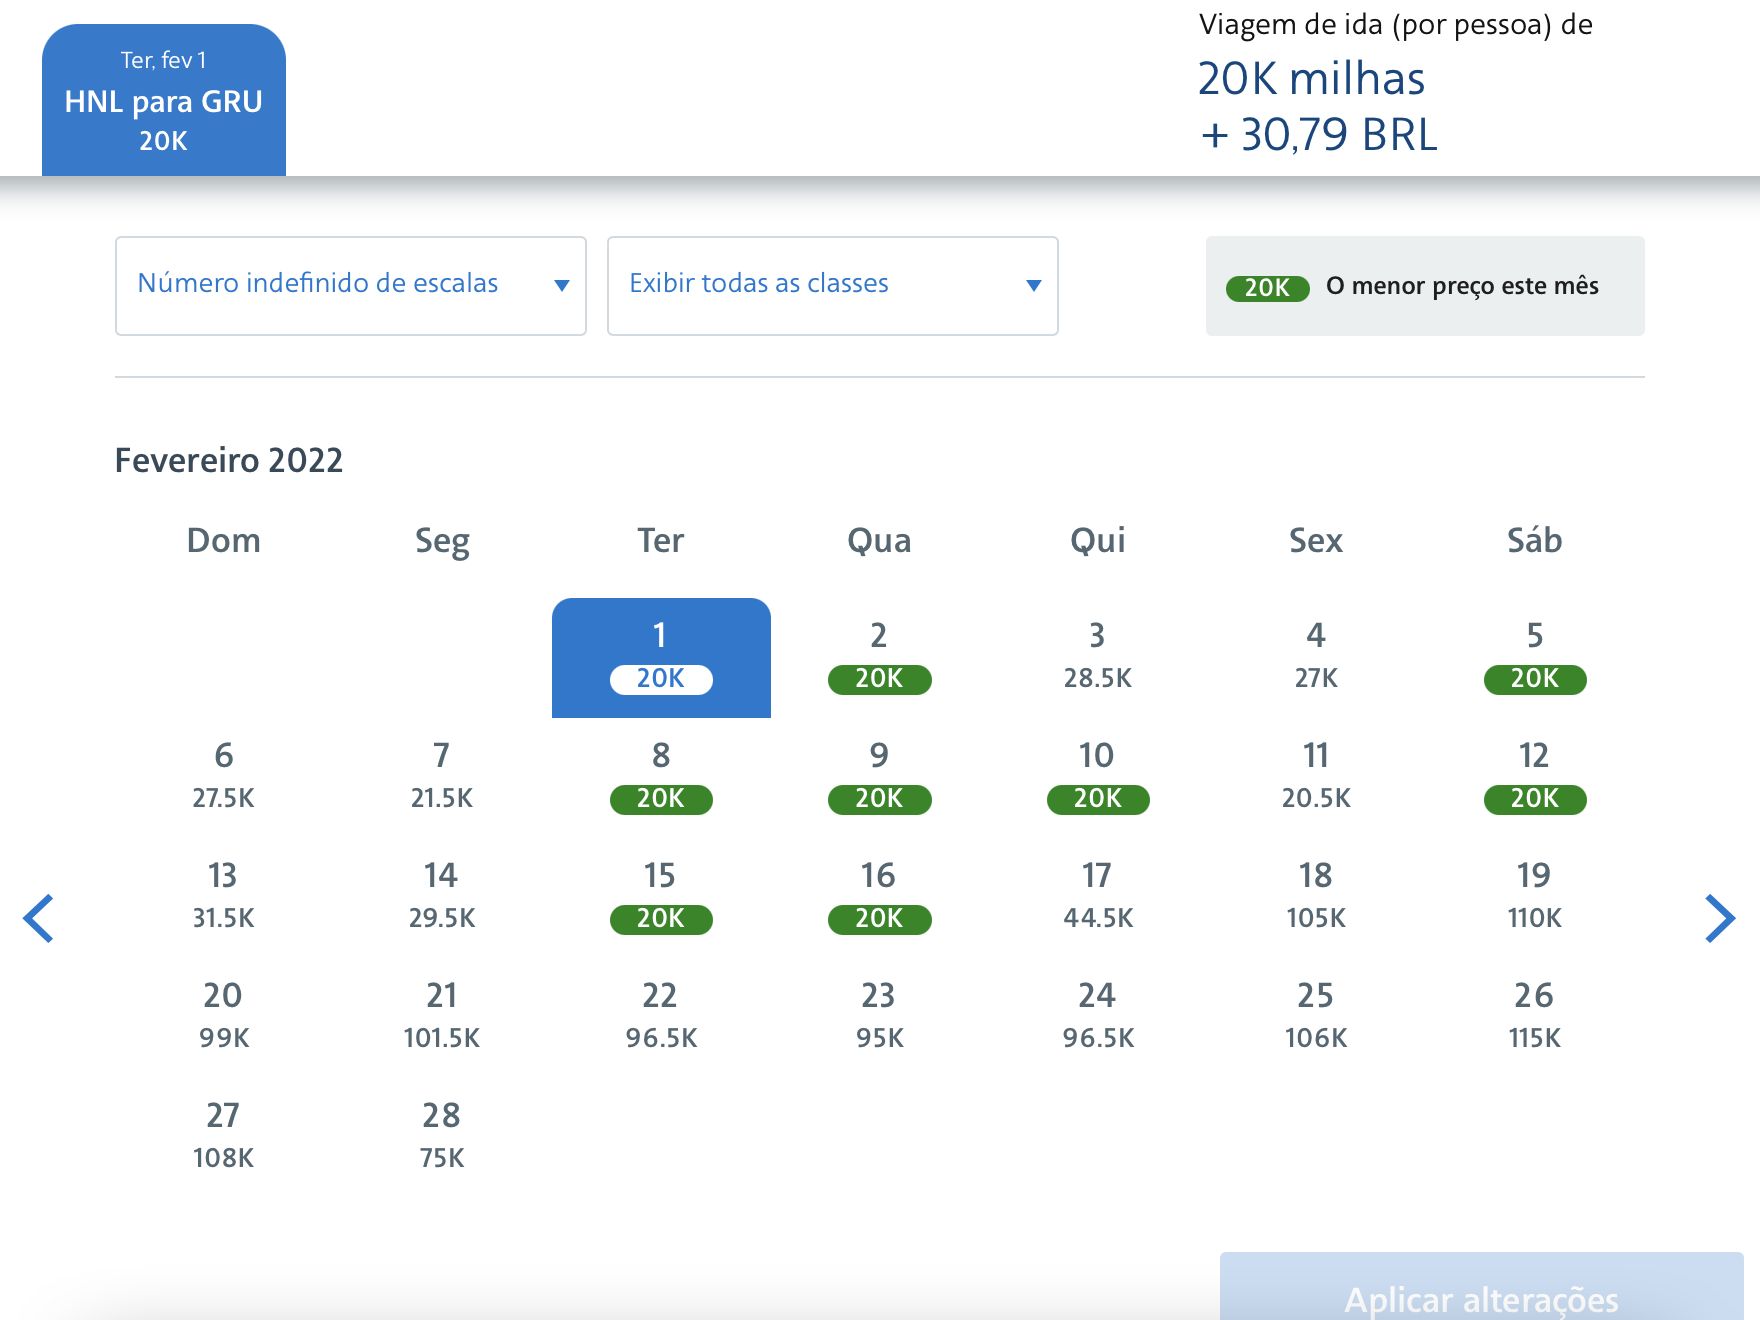Select February 5 at 20K

1535,658
